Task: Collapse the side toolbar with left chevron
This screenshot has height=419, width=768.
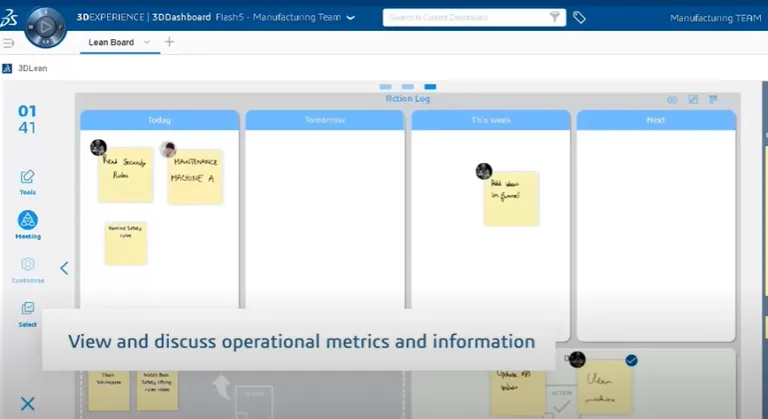Action: pos(64,268)
